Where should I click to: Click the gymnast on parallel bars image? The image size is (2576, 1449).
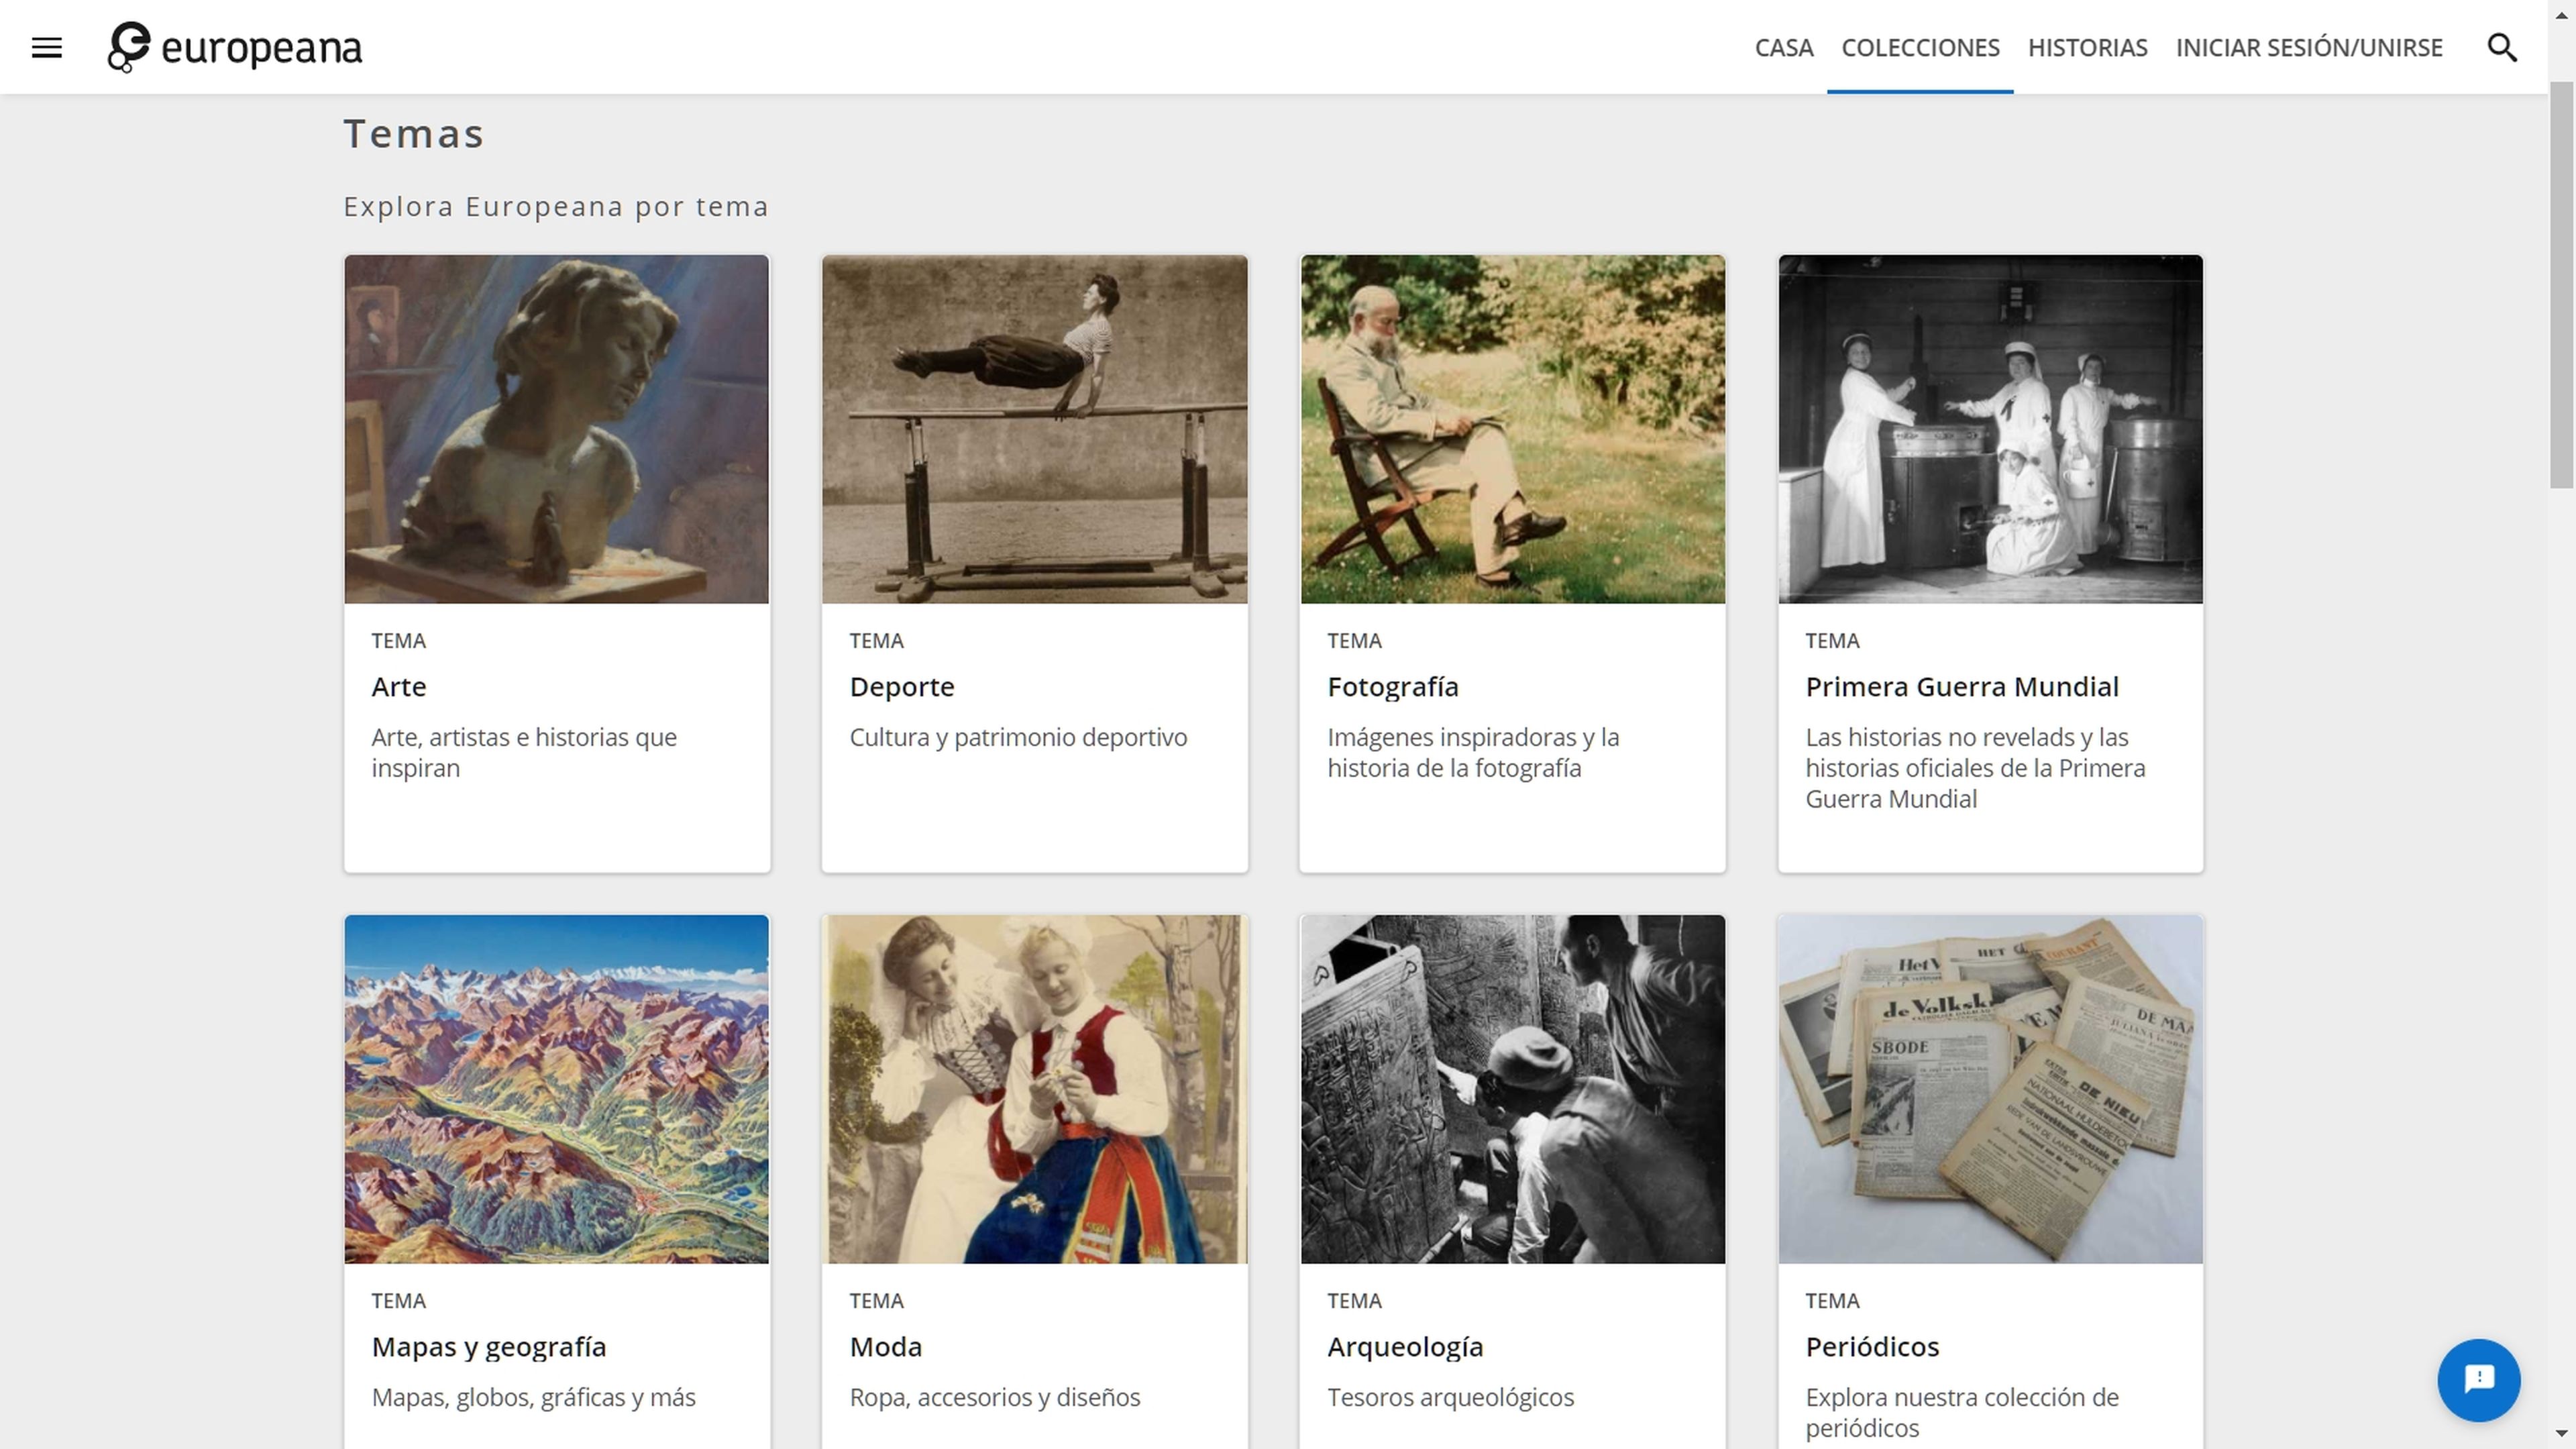pyautogui.click(x=1035, y=429)
